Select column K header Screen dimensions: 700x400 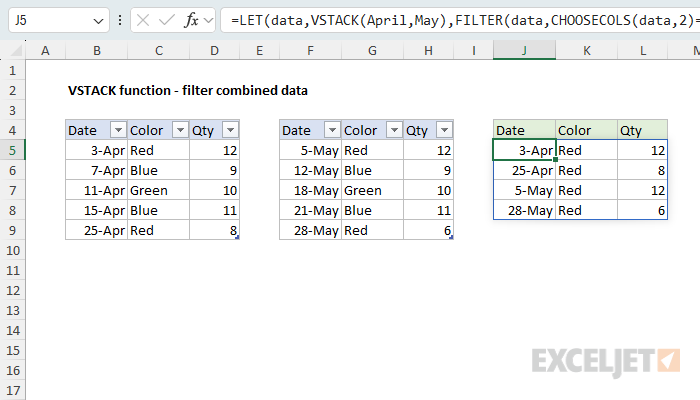pyautogui.click(x=586, y=50)
